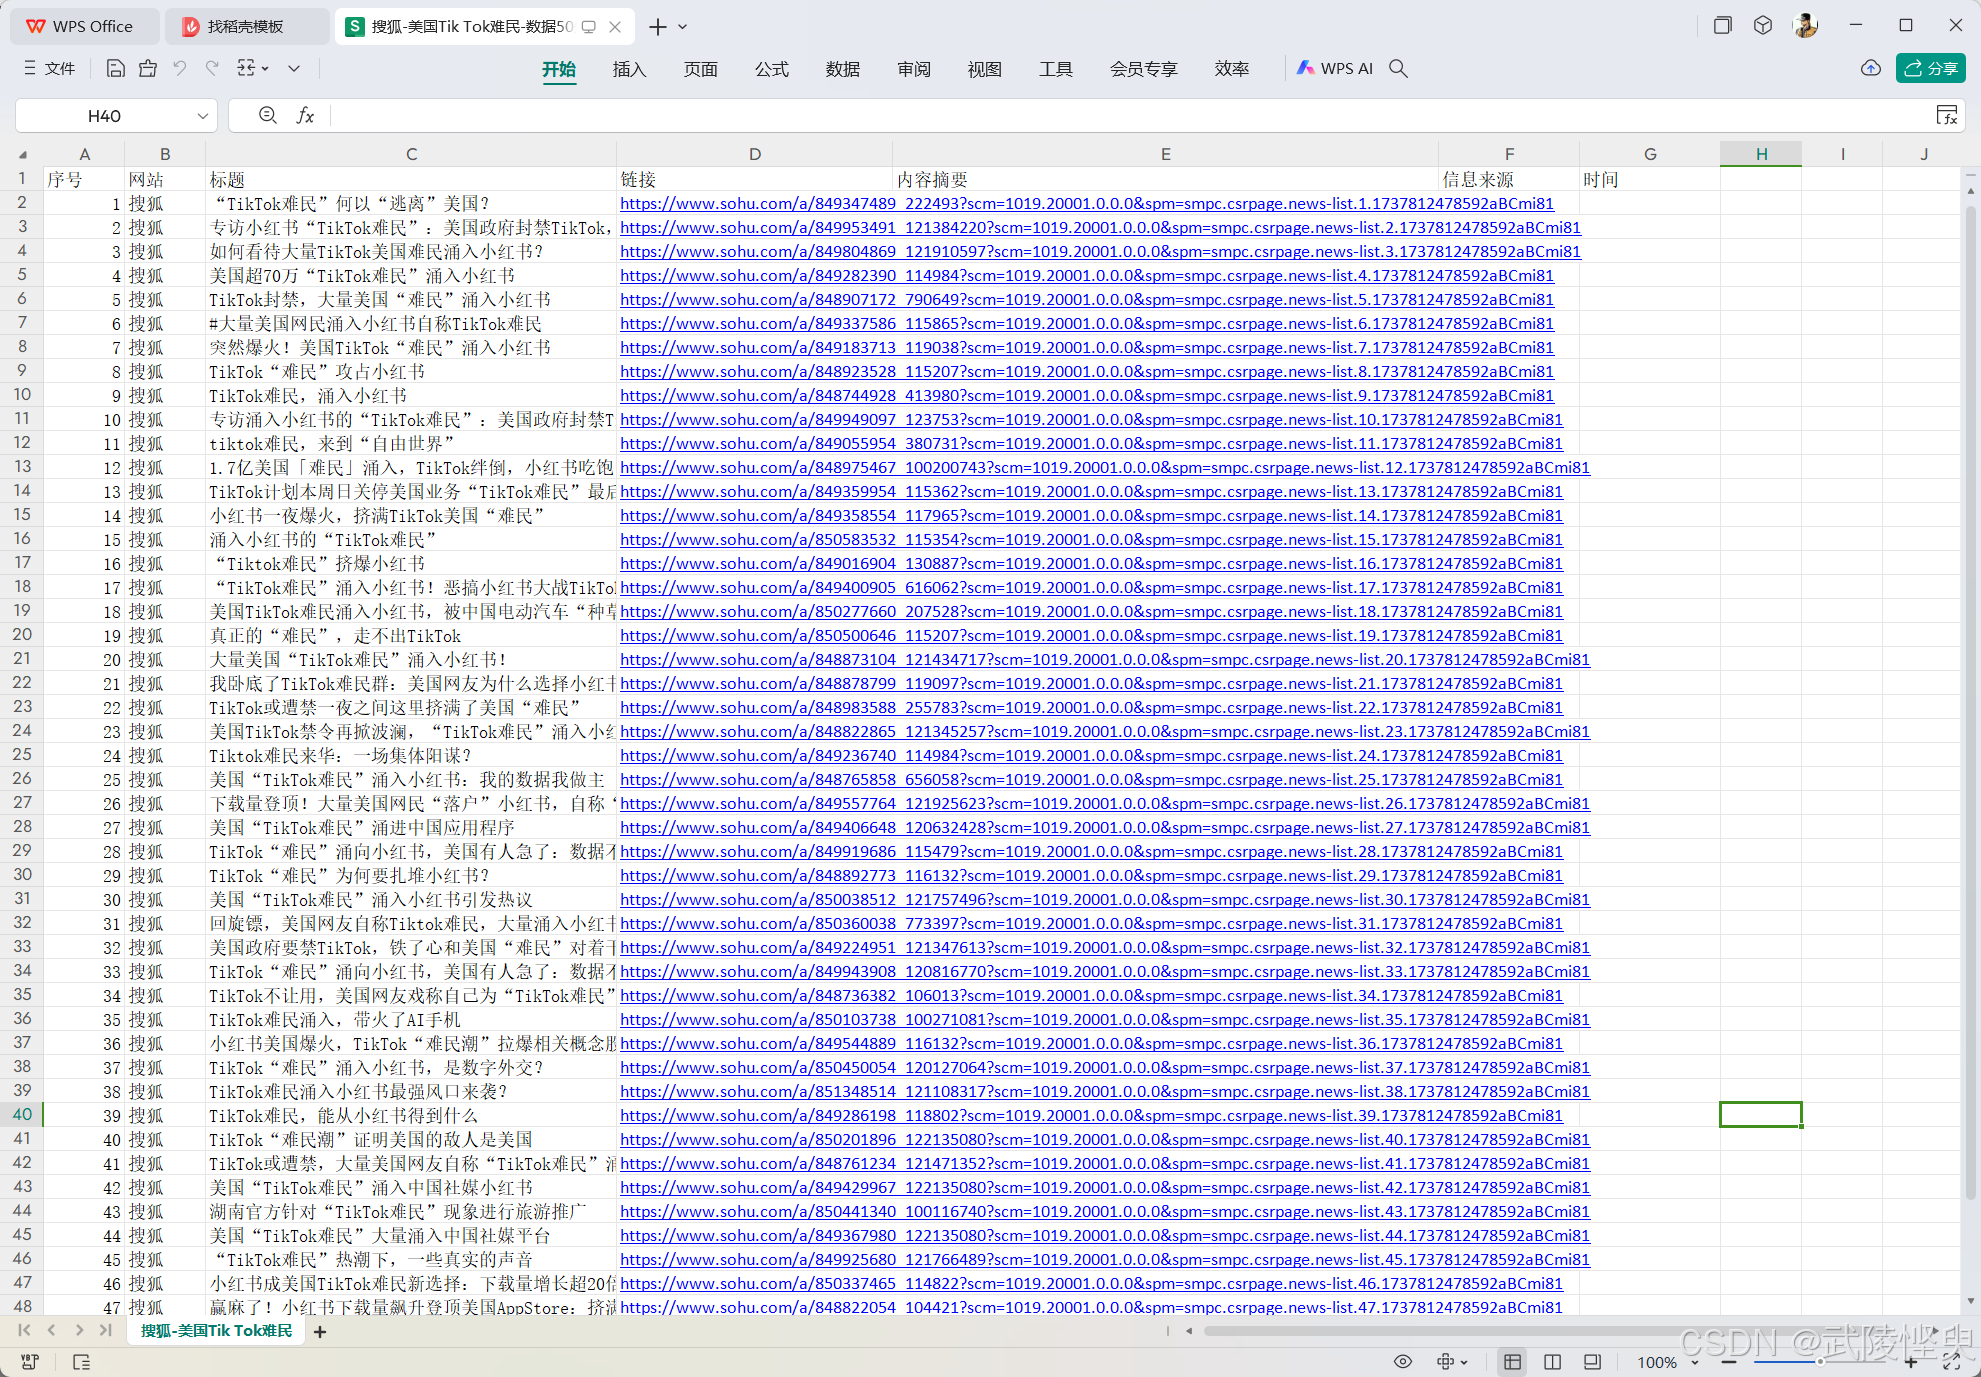Switch to the 插入 ribbon tab
This screenshot has height=1377, width=1981.
tap(630, 69)
